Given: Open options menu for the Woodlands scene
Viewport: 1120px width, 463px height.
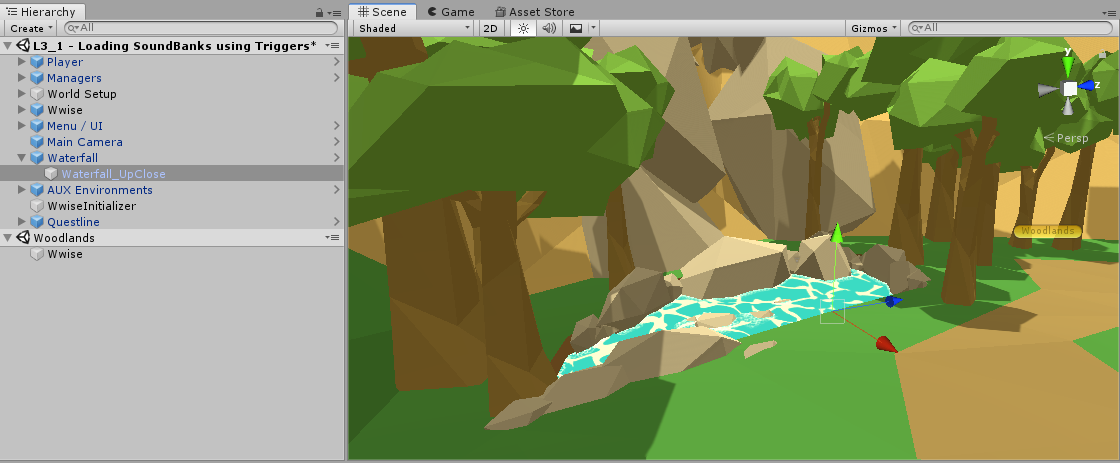Looking at the screenshot, I should pos(333,238).
